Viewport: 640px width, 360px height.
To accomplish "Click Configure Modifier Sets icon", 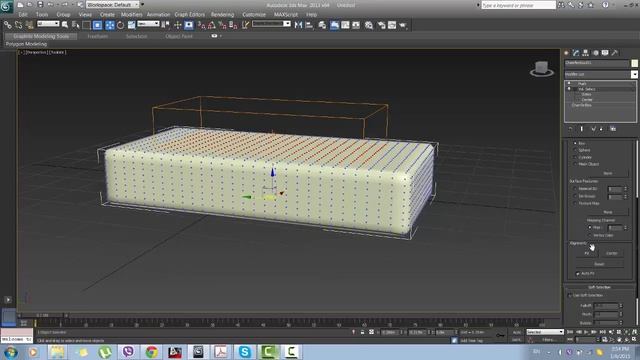I will click(x=613, y=129).
